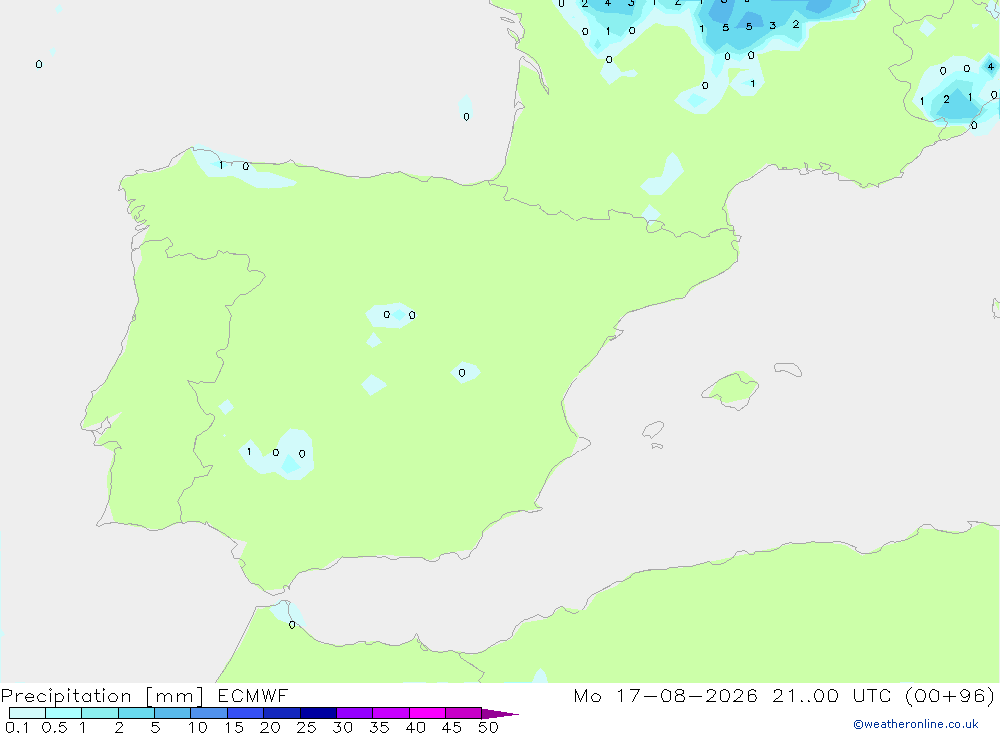
Task: Click the 'Mo 17-08-2026' forecast date text
Action: 665,695
